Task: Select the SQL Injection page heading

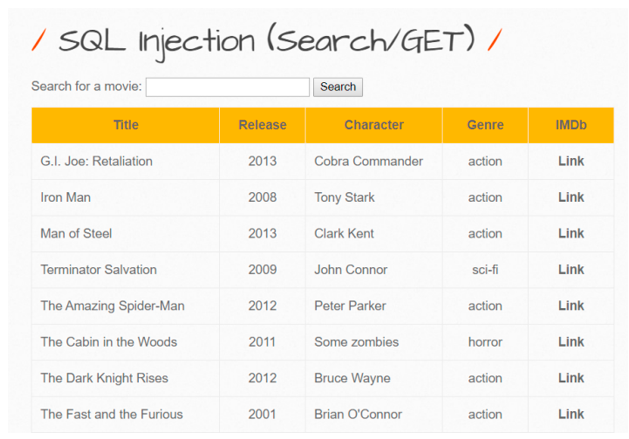Action: [266, 41]
